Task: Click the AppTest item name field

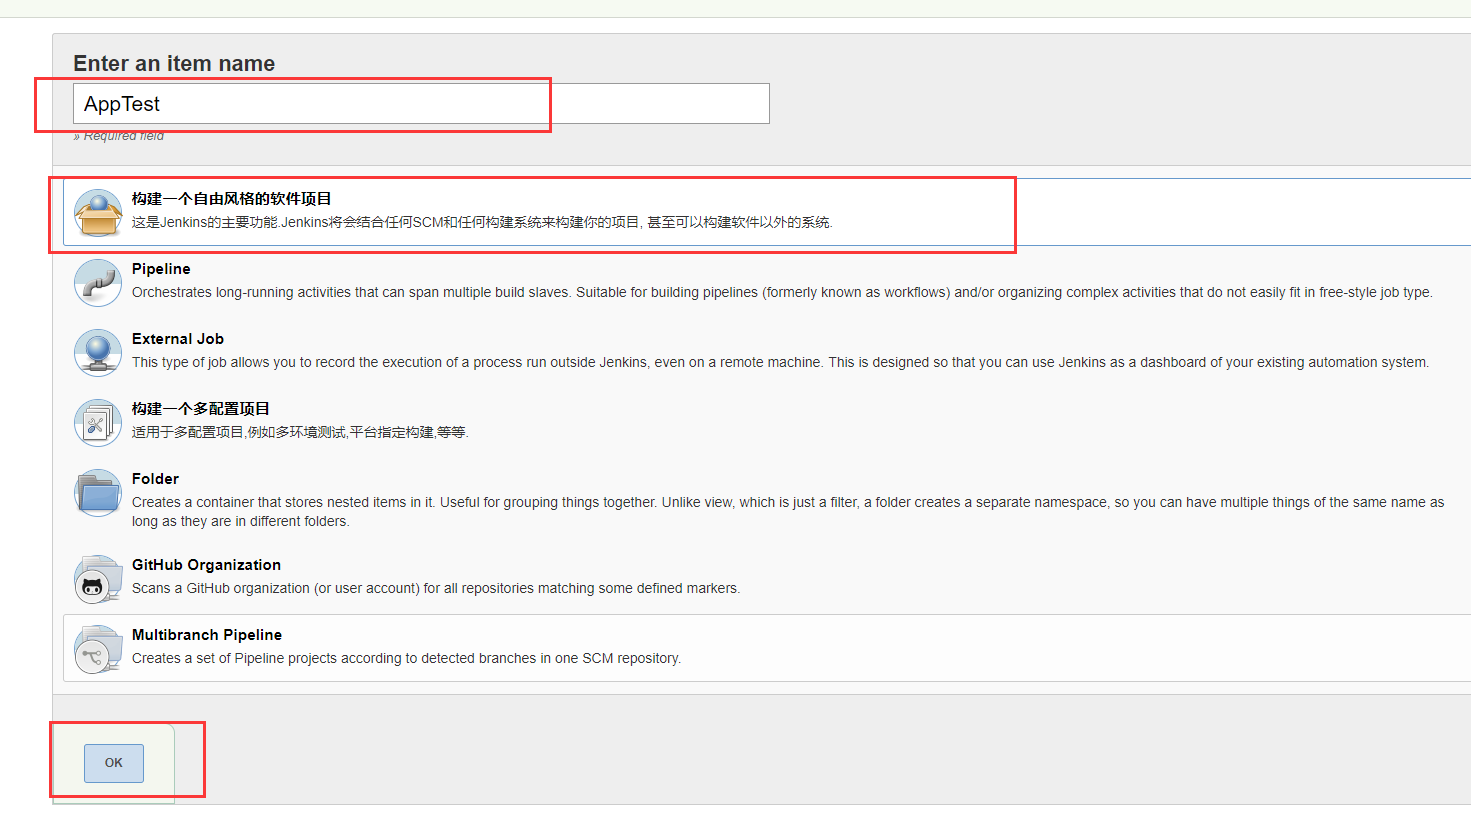Action: point(421,104)
